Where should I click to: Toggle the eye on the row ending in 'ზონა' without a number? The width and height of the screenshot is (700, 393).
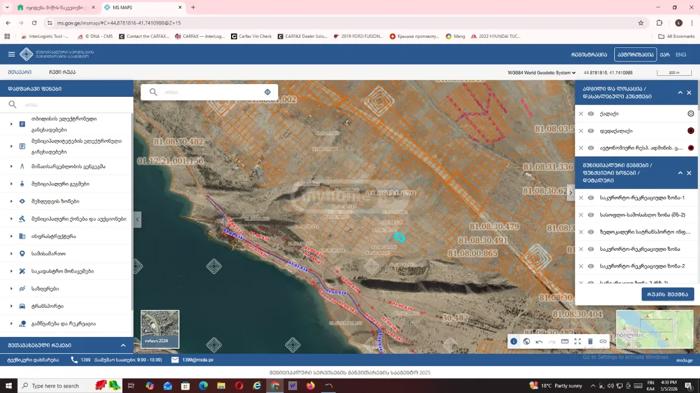click(591, 249)
